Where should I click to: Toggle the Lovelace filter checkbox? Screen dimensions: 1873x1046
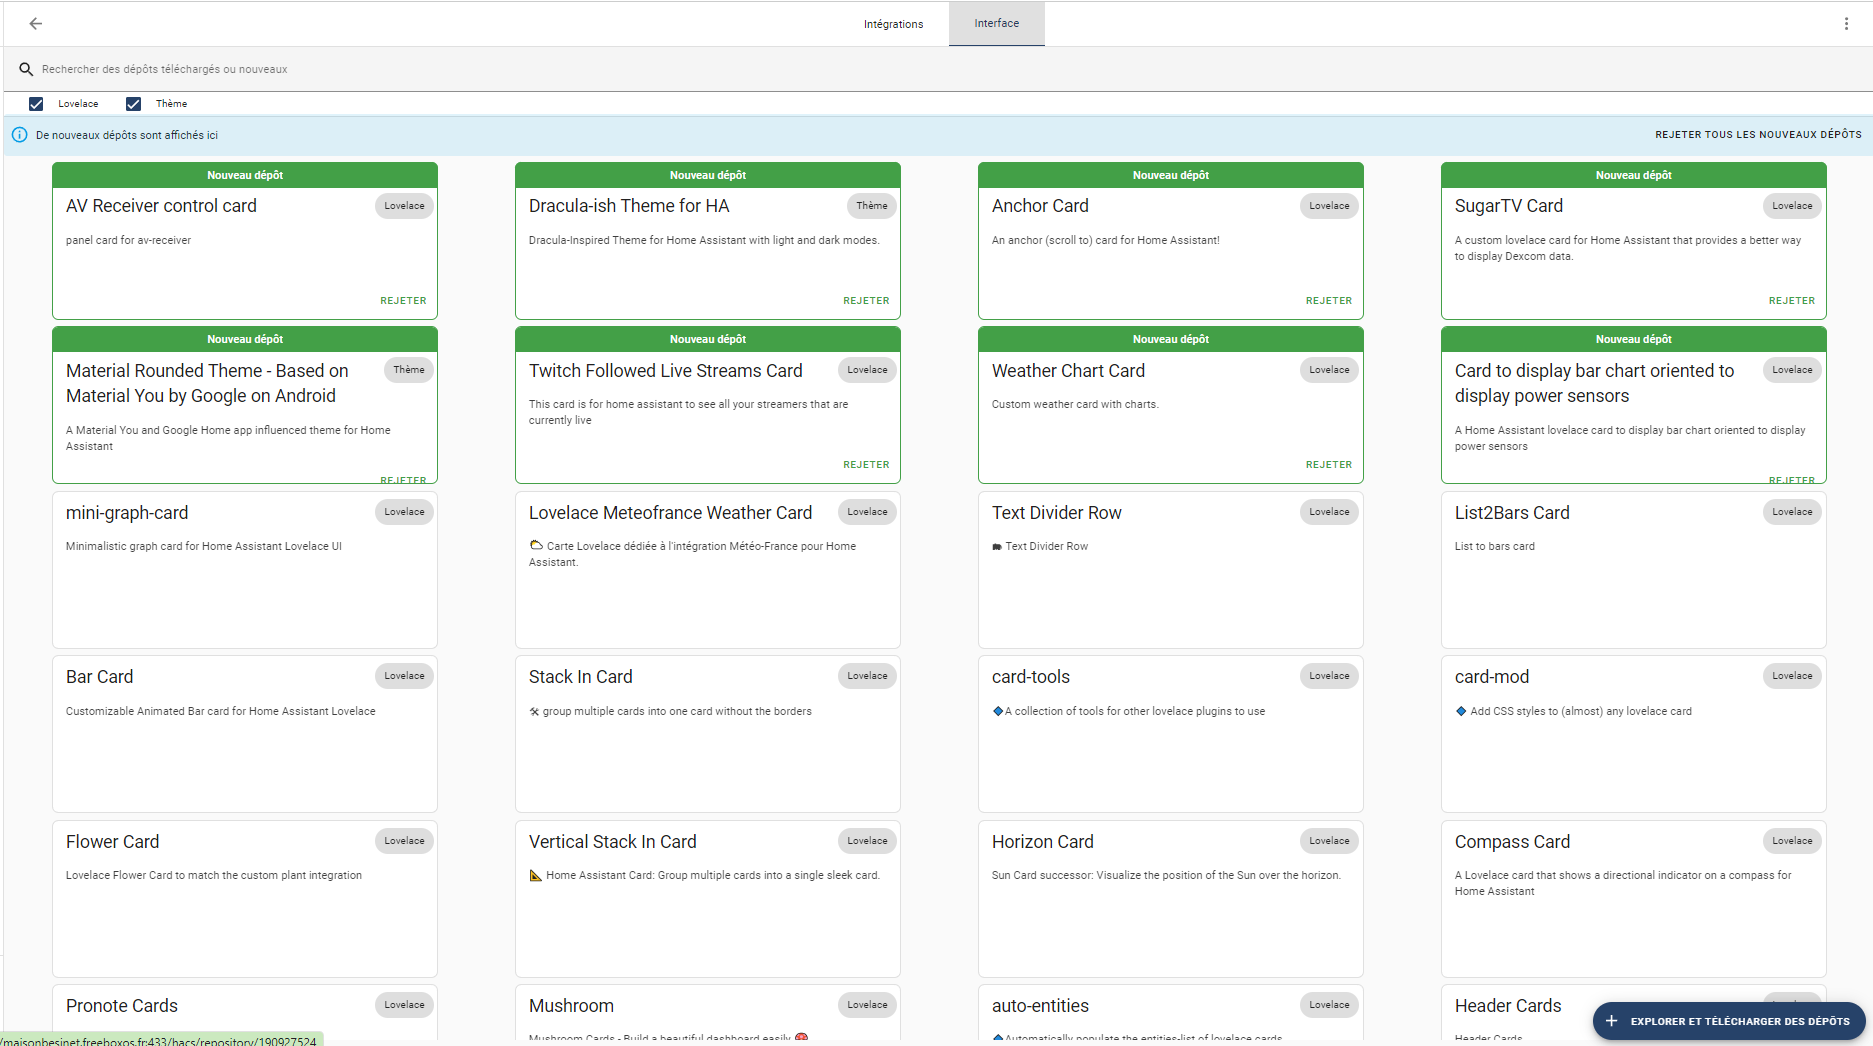point(36,104)
